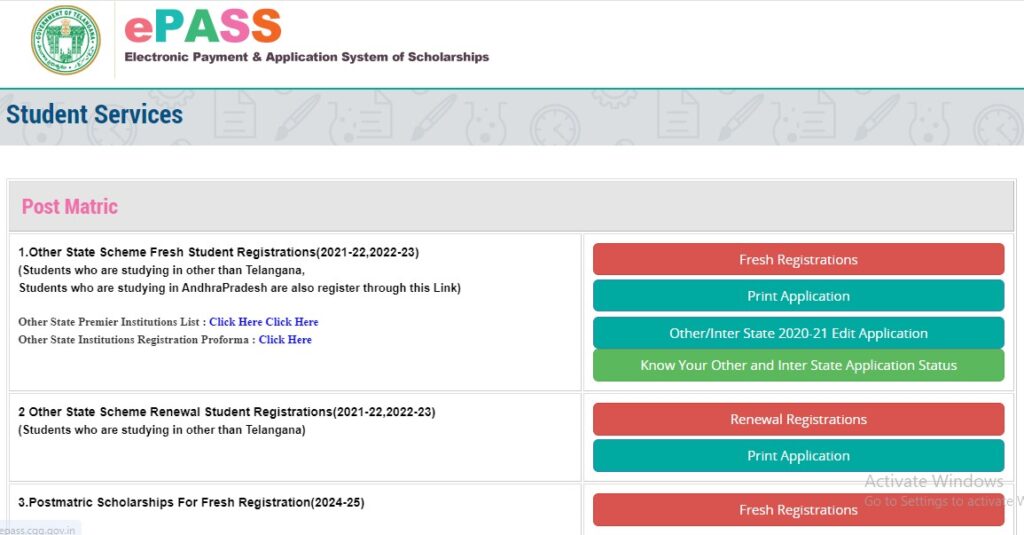Select the red Renewal Registrations button
Image resolution: width=1024 pixels, height=535 pixels.
pyautogui.click(x=798, y=419)
